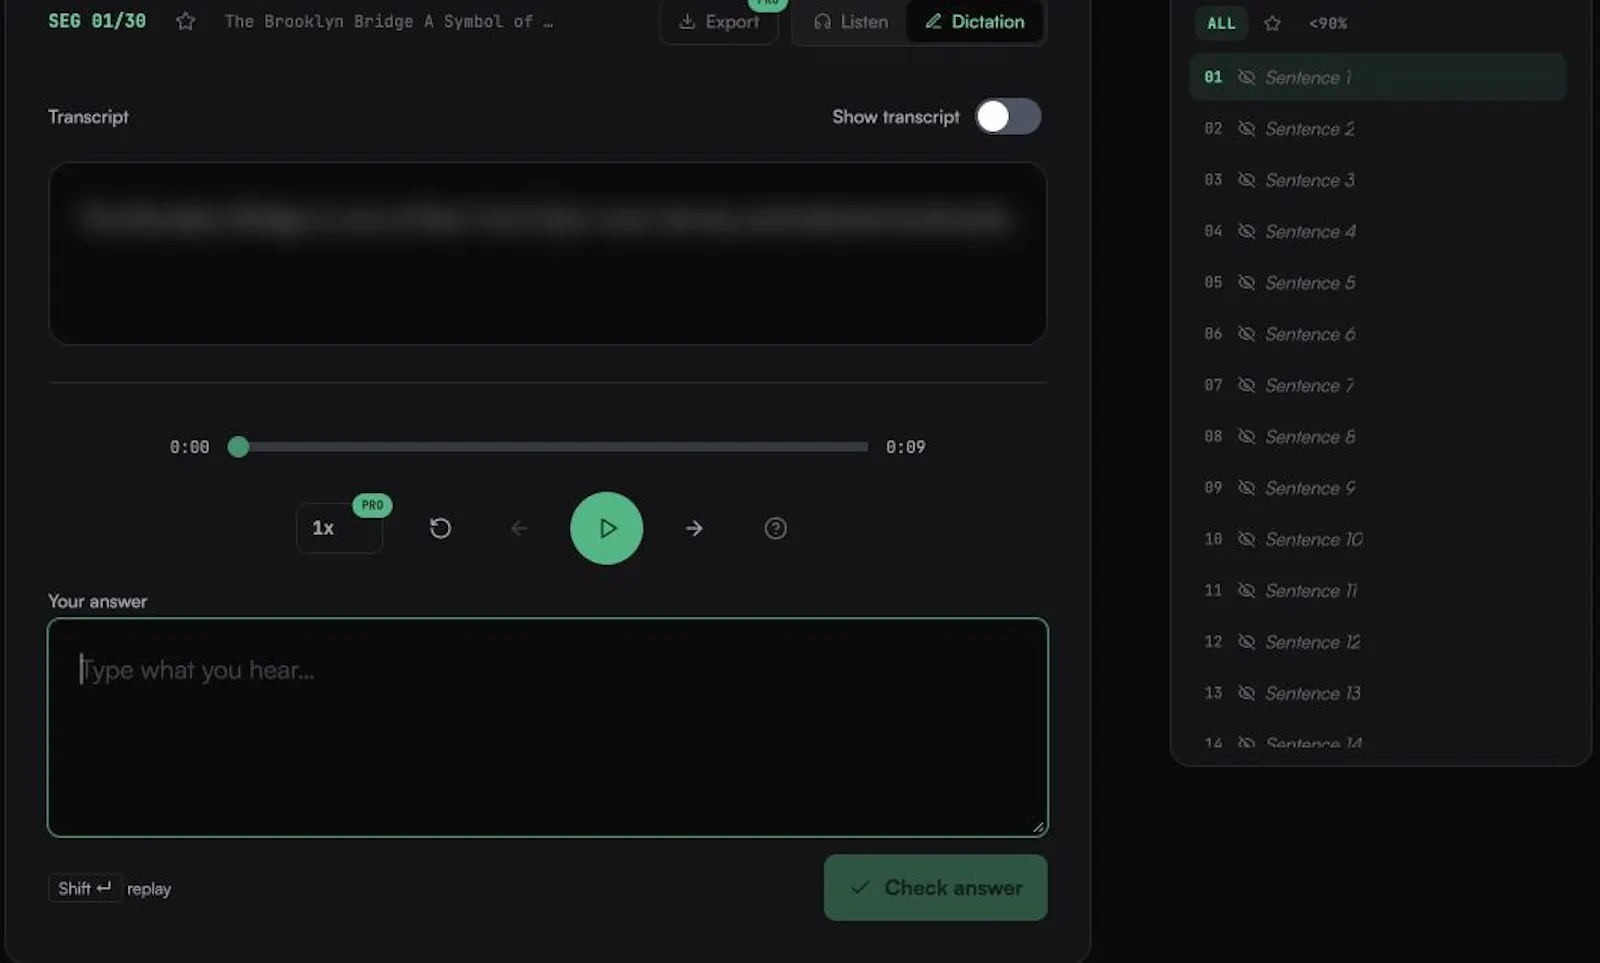
Task: Click the SEG 01/30 counter label
Action: [x=97, y=21]
